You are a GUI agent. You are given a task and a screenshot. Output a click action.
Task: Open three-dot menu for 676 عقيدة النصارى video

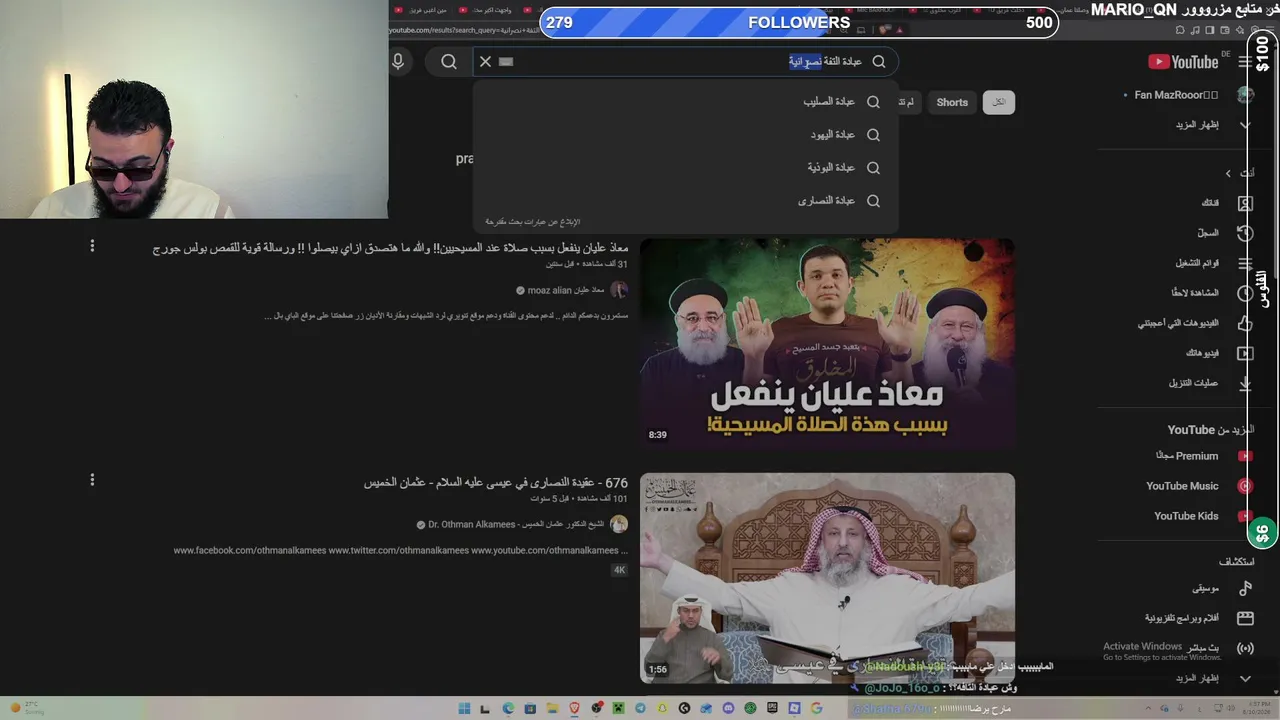[92, 480]
